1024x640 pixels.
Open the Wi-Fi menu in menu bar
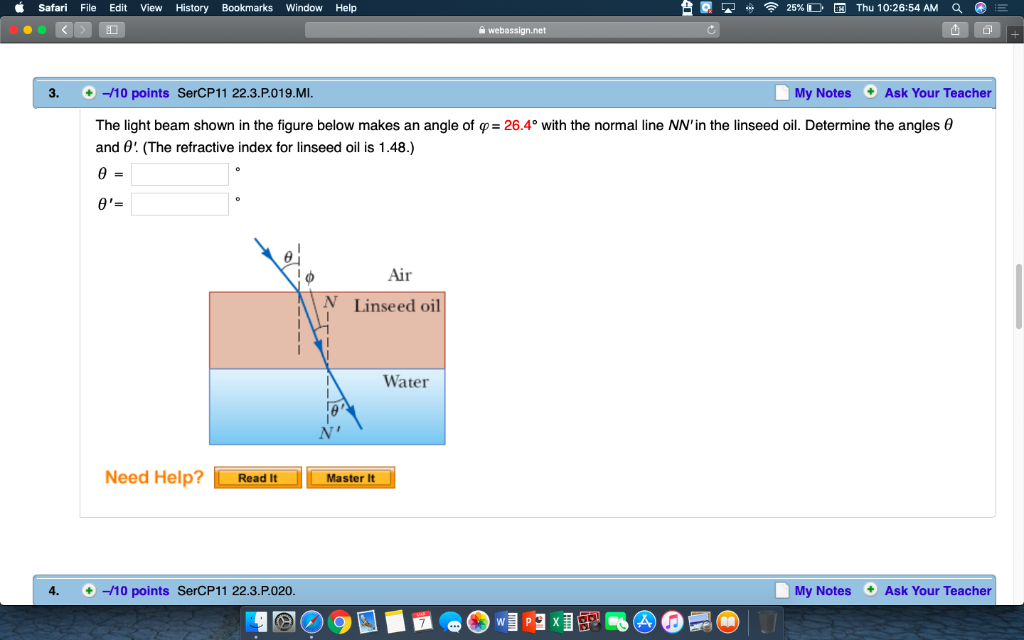pos(770,8)
